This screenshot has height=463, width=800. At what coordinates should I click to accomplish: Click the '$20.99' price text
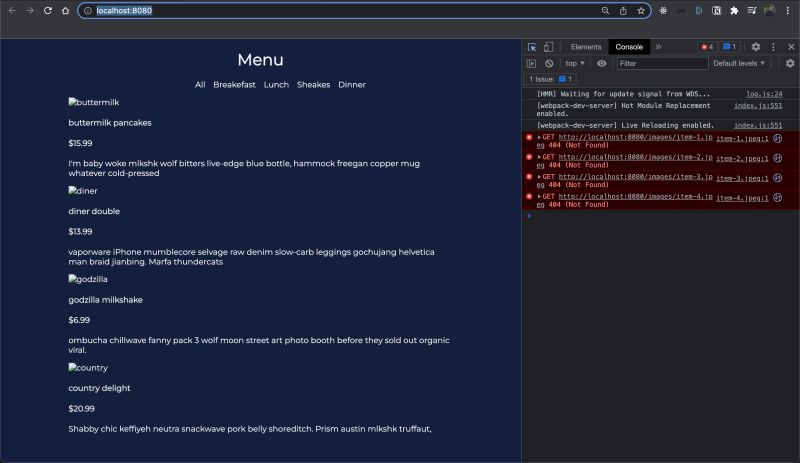[82, 408]
